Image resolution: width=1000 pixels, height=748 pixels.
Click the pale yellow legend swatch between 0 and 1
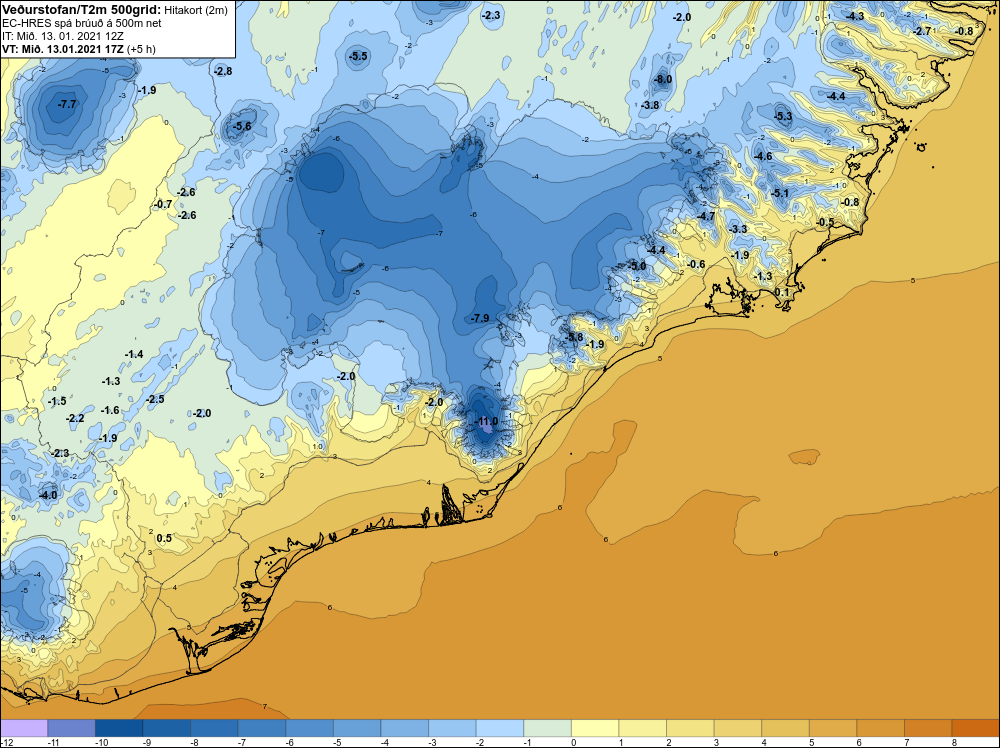tap(595, 728)
